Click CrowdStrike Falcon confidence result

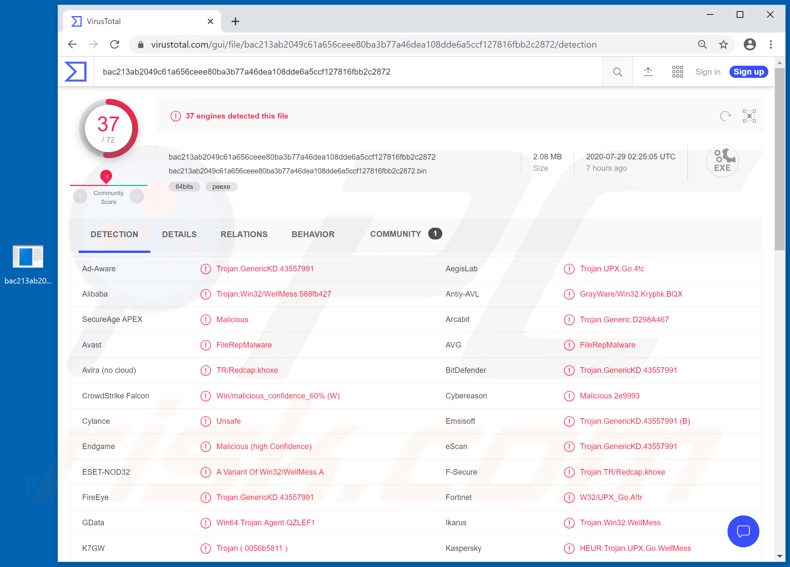tap(278, 396)
